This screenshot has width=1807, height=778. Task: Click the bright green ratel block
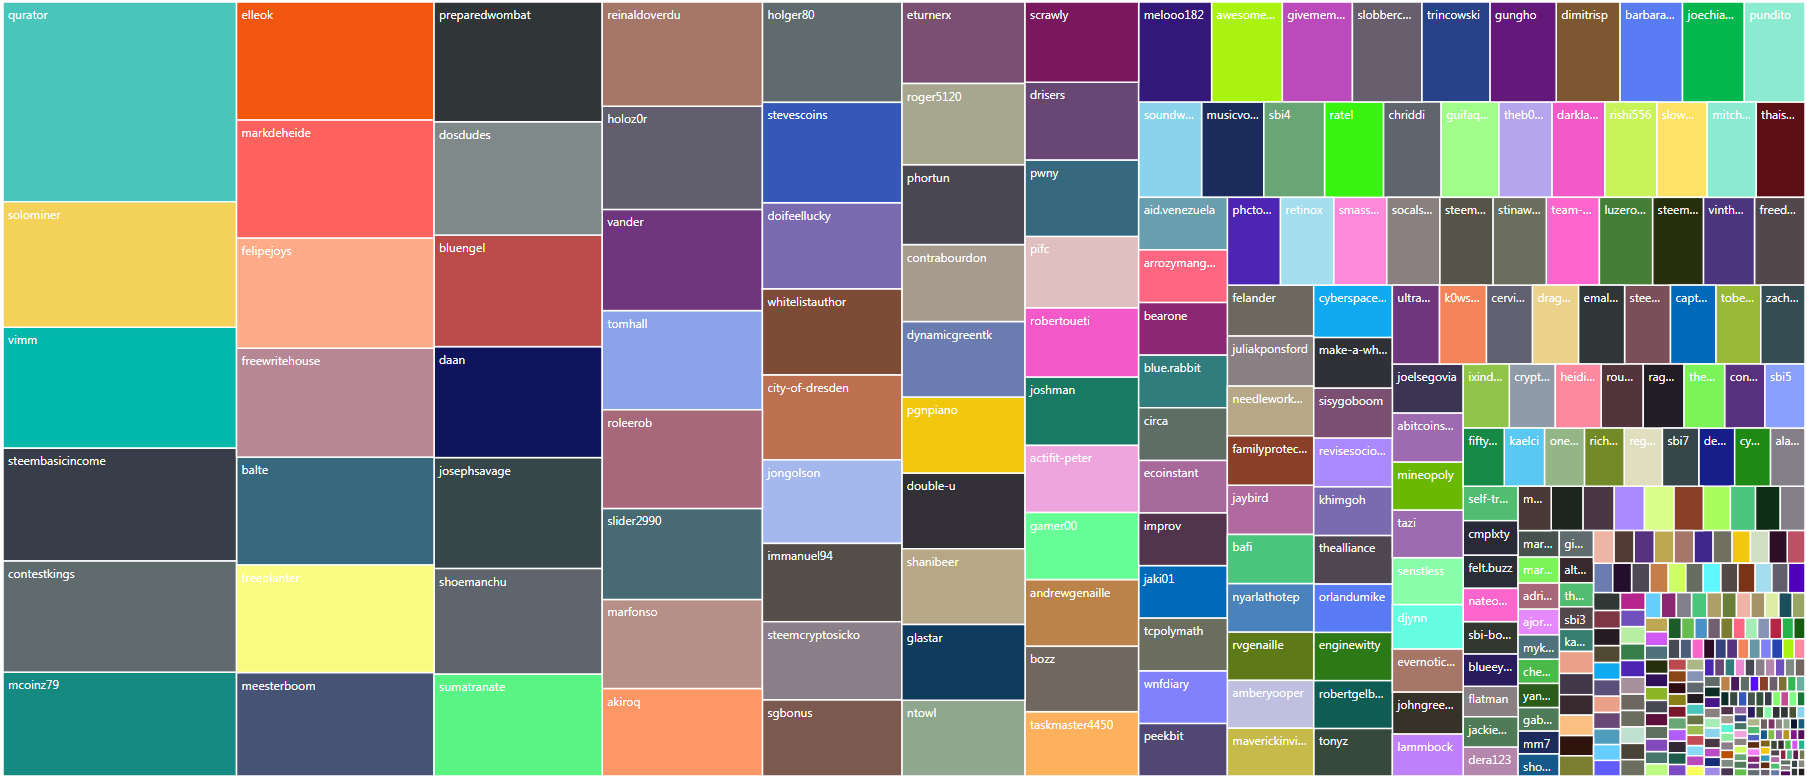1353,150
